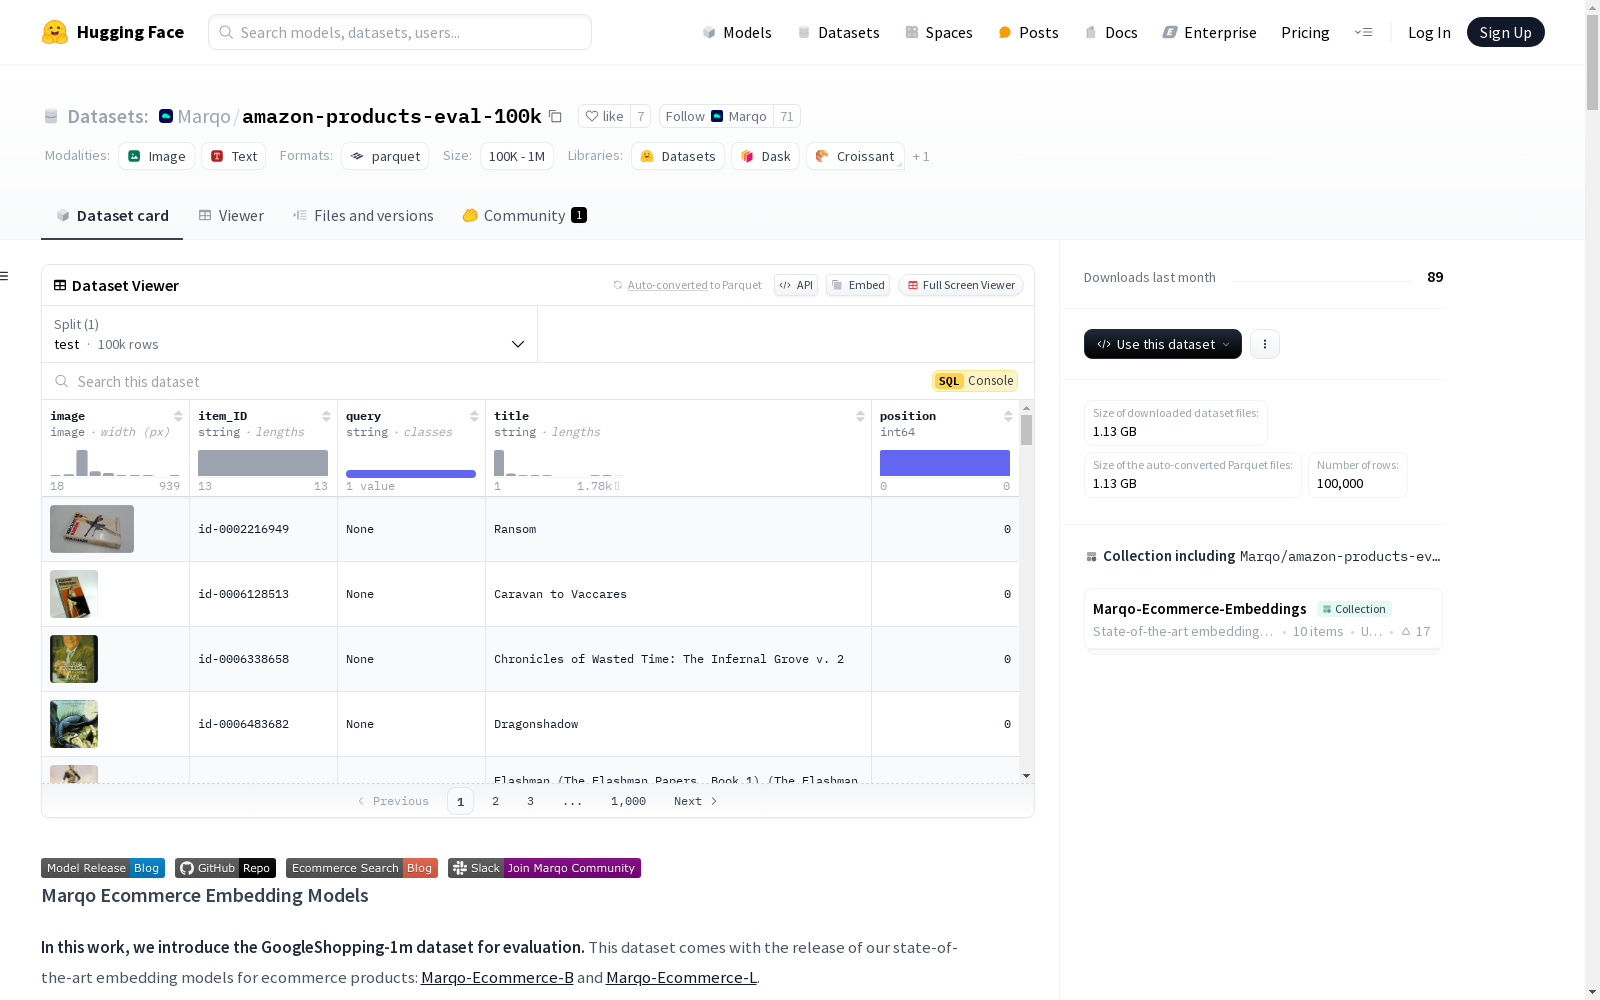Open Posts in the top navigation

(x=1029, y=32)
